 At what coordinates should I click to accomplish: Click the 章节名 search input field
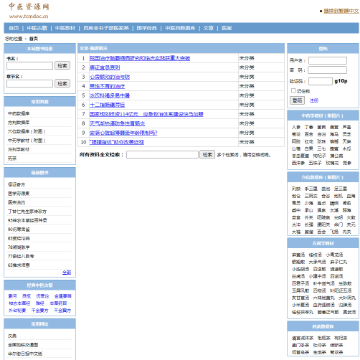[29, 83]
